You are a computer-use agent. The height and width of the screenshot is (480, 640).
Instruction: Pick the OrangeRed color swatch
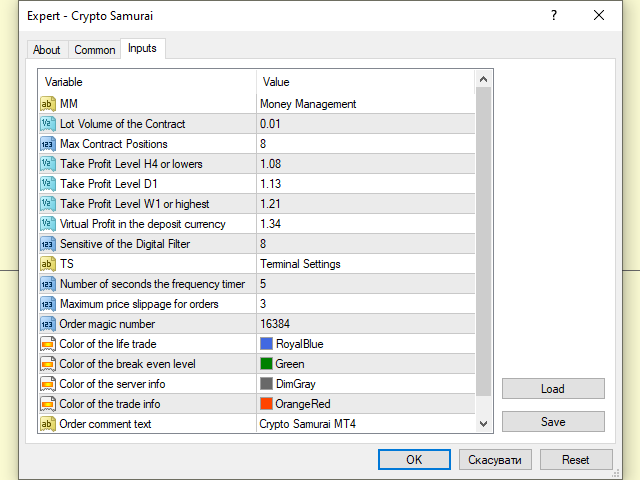click(x=267, y=404)
